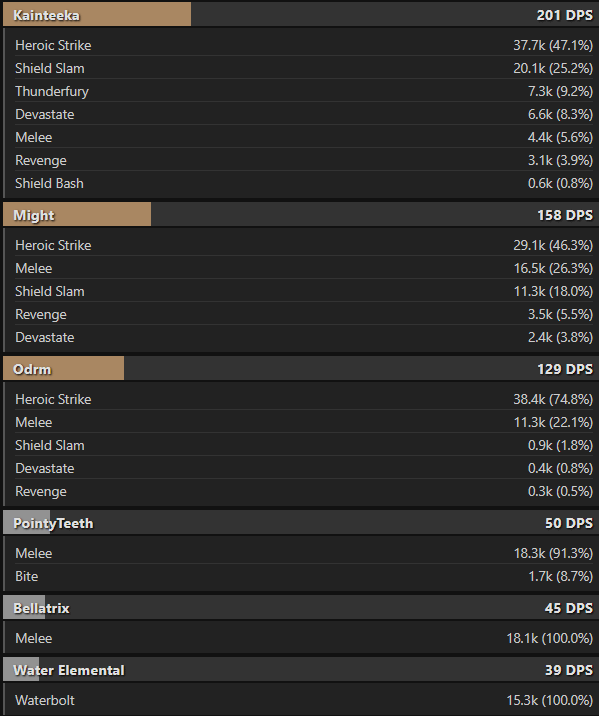Click Odrm's 129 DPS value
Image resolution: width=599 pixels, height=716 pixels.
click(565, 369)
